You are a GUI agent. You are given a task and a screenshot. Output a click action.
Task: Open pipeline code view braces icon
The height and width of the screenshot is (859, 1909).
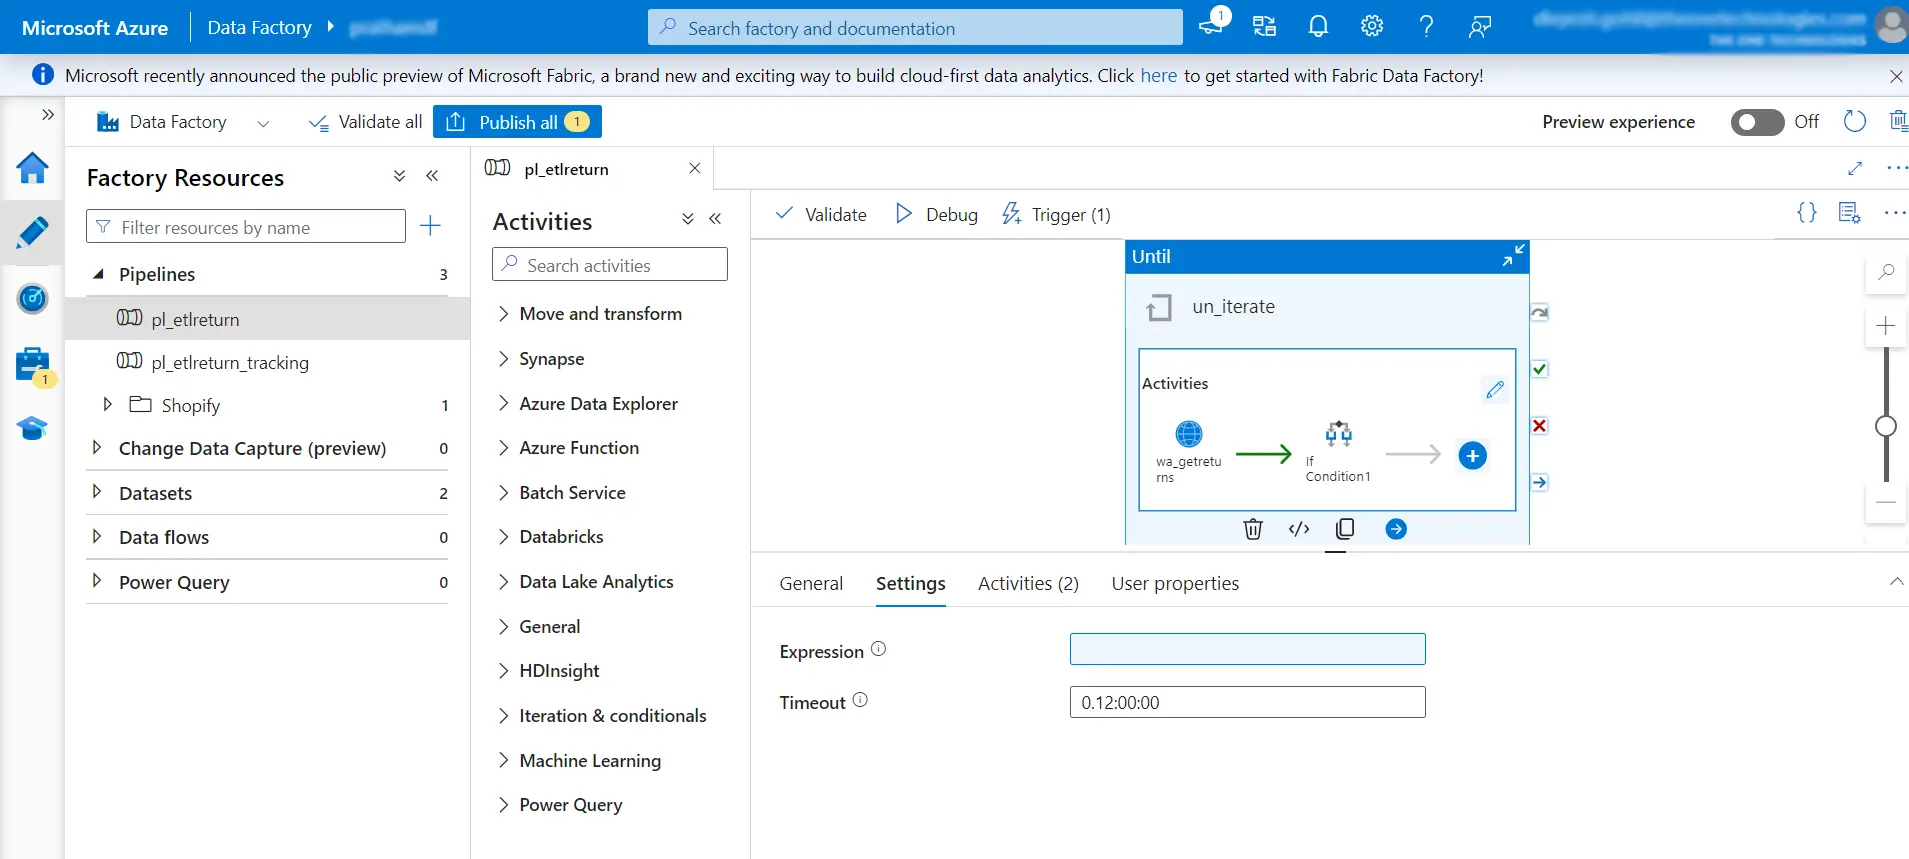(1807, 212)
